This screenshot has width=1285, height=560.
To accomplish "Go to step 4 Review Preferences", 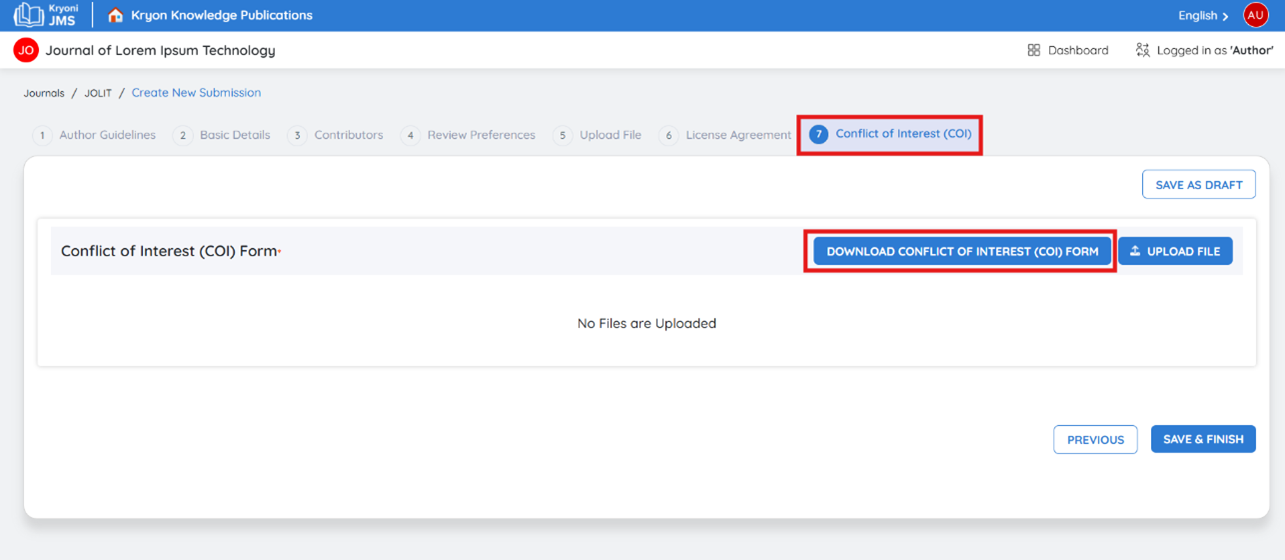I will pos(469,135).
